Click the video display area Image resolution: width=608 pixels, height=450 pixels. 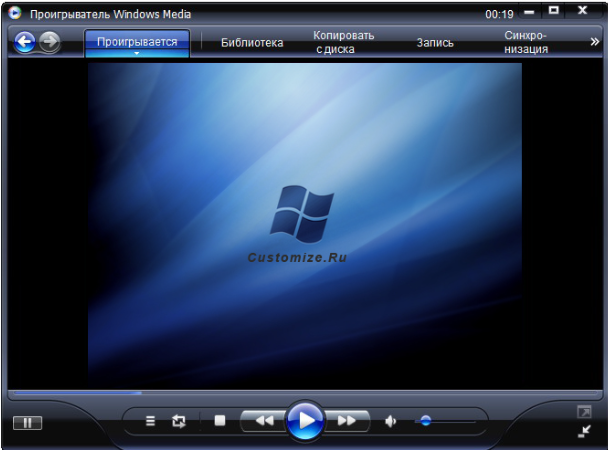click(305, 224)
